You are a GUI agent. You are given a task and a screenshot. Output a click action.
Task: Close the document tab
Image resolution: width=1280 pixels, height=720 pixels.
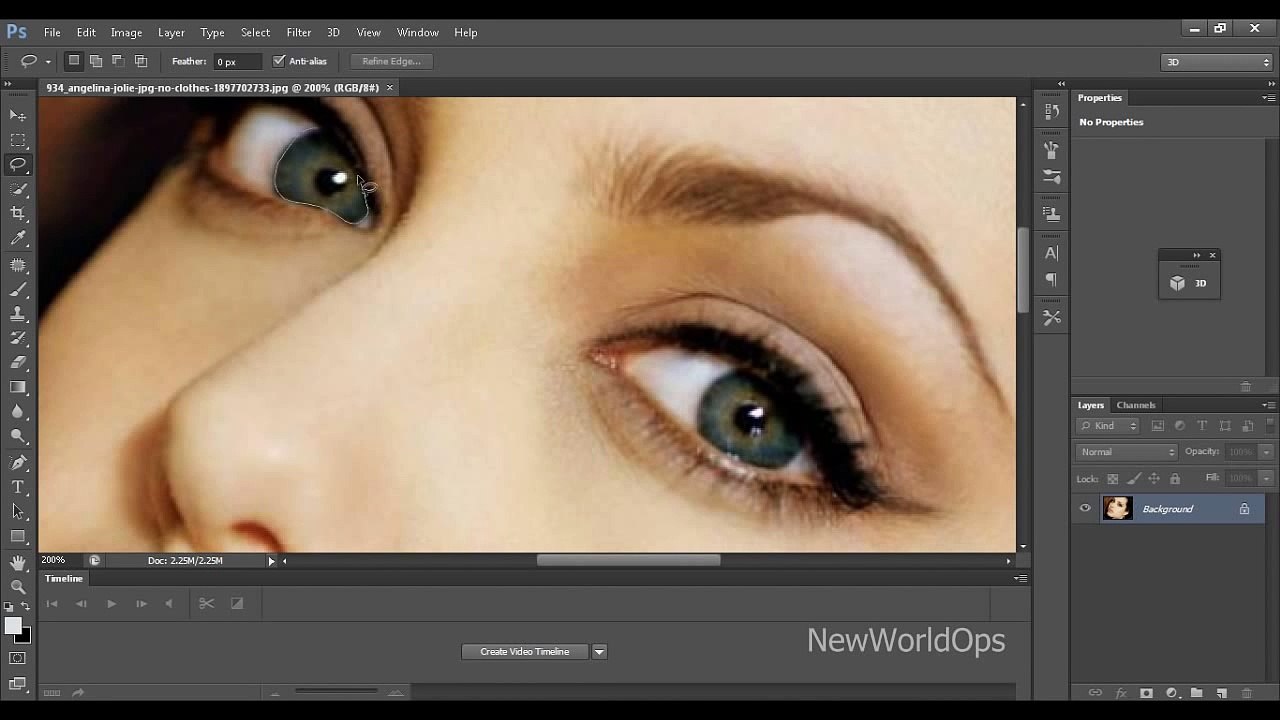coord(390,88)
